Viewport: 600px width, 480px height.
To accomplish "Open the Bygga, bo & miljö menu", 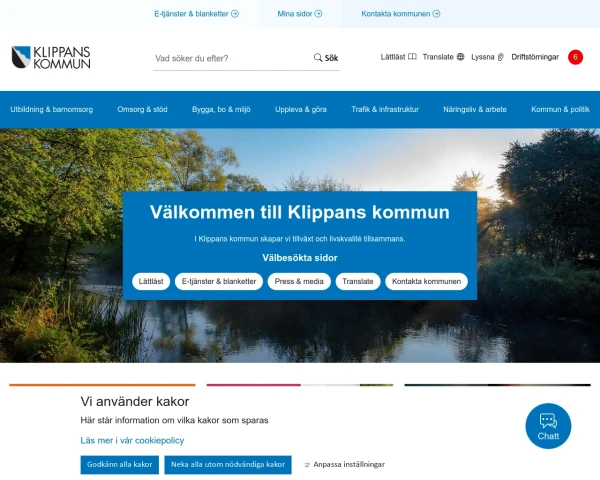I will pos(221,109).
